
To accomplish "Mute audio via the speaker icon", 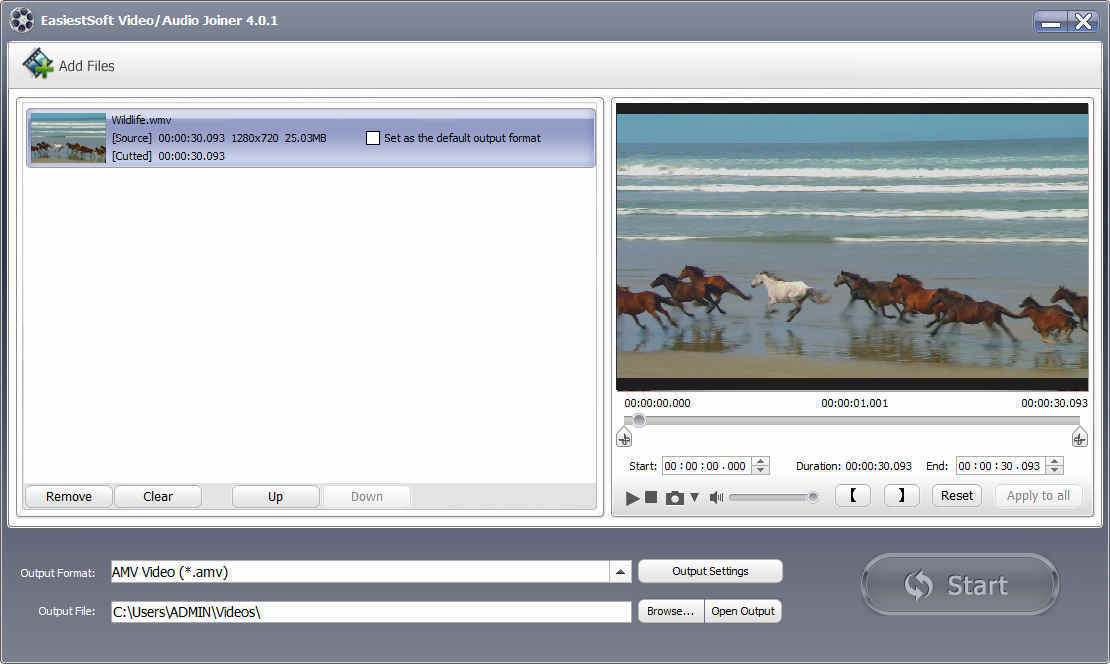I will (716, 496).
